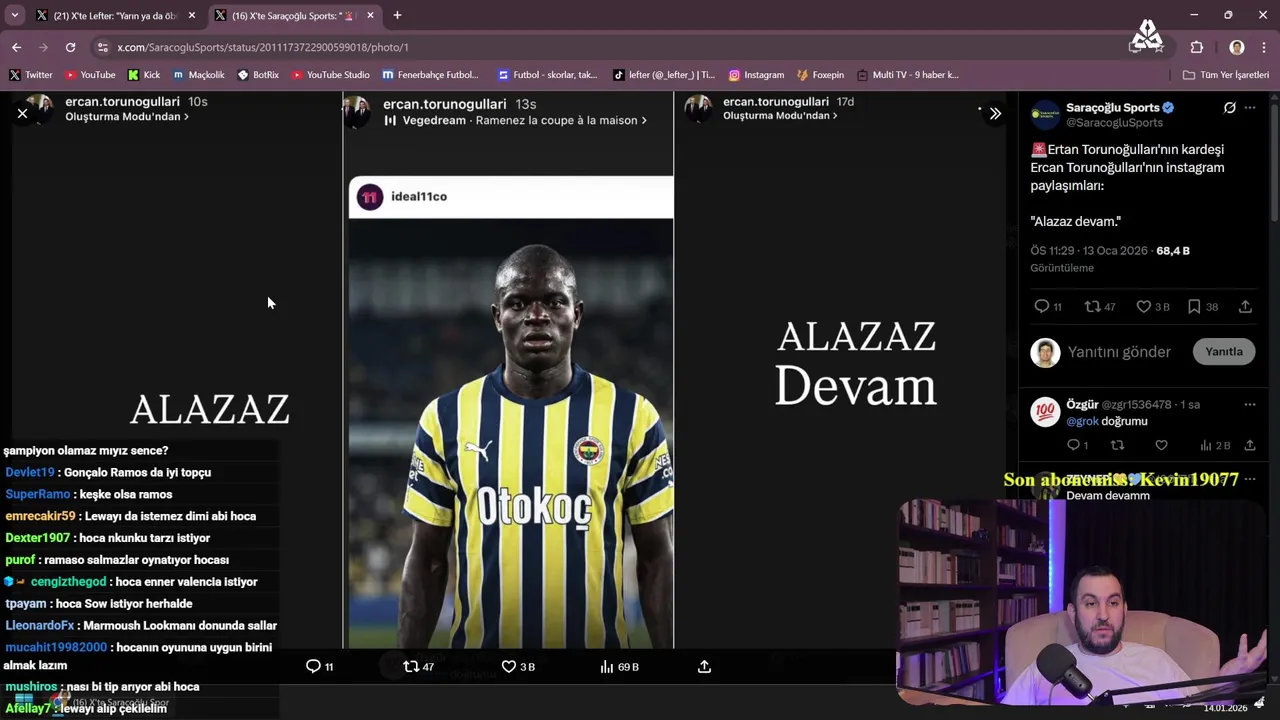Open tweet timestamp ÖS 11:29 · 13 Oca 2026
This screenshot has height=720, width=1280.
(1090, 251)
